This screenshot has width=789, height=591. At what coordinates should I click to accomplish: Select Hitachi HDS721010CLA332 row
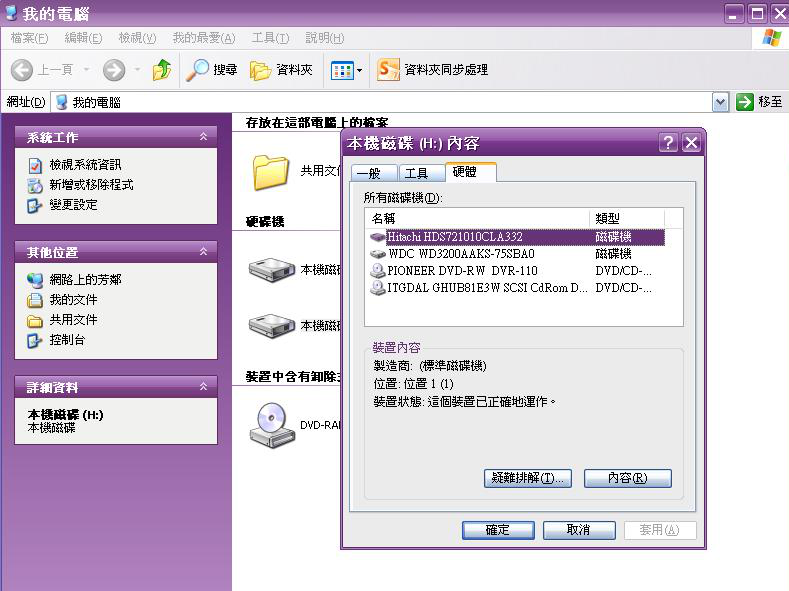(x=517, y=237)
